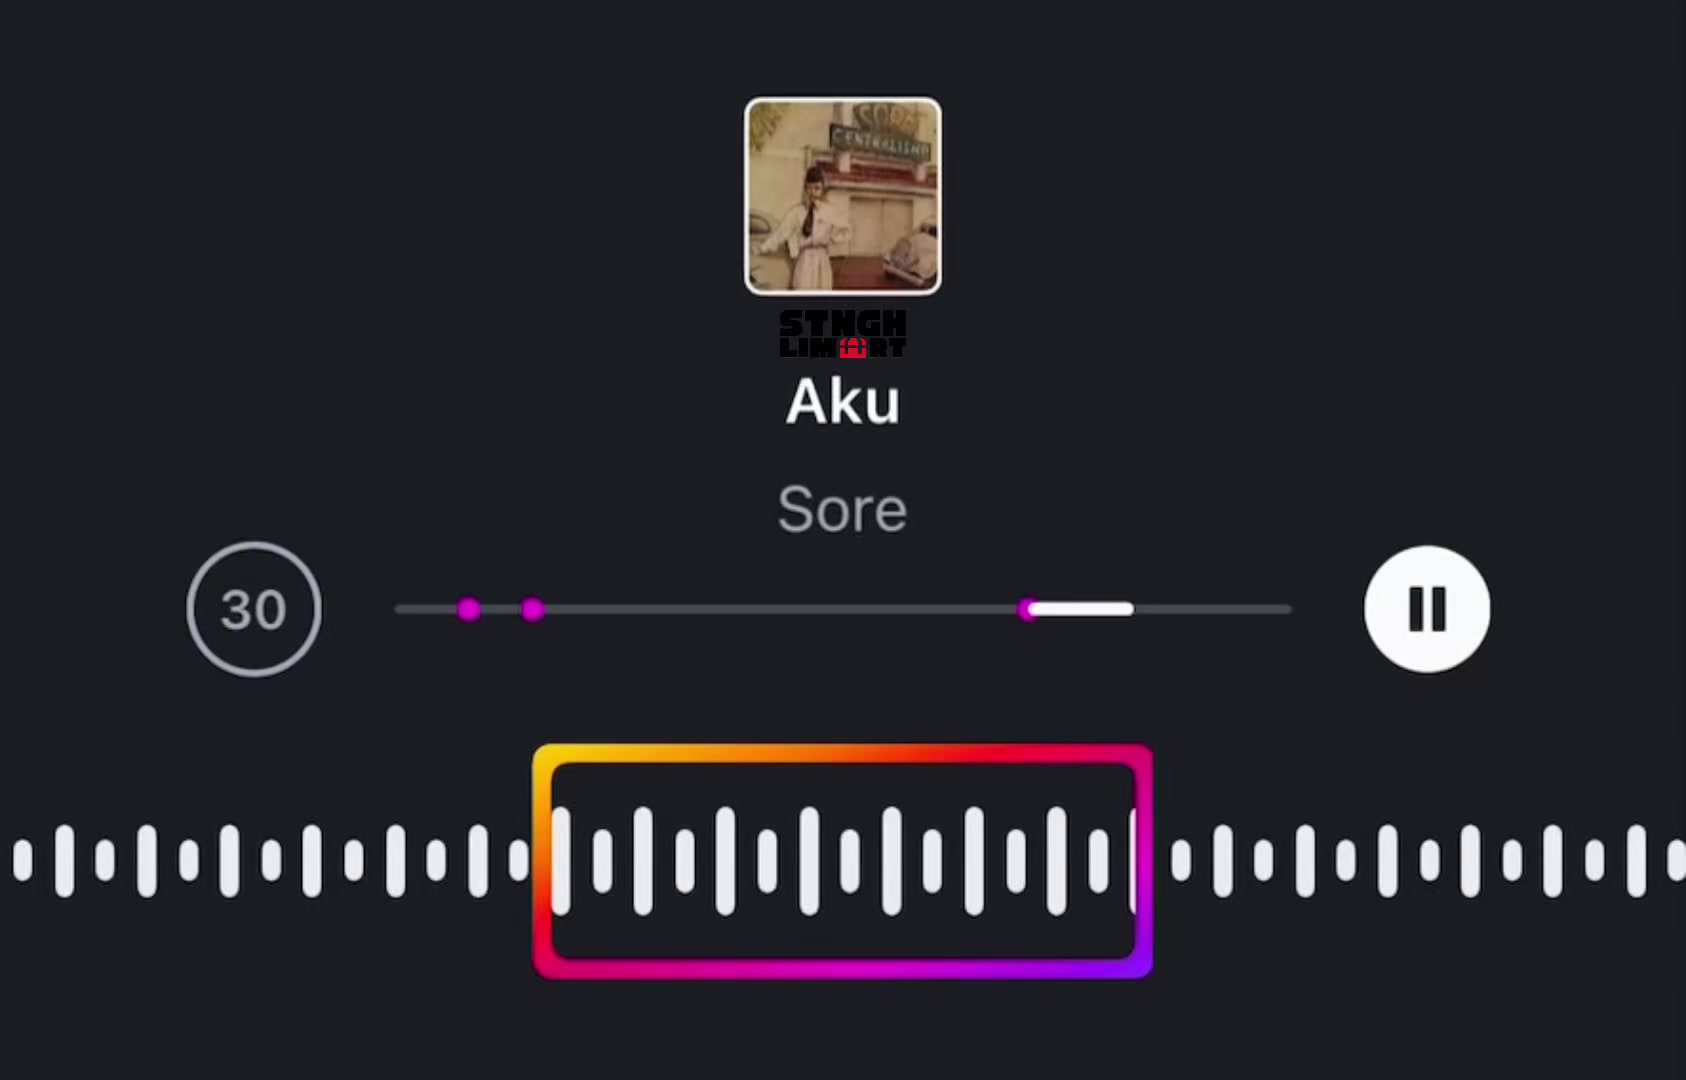Screen dimensions: 1686x1080
Task: Jump to the first purple marker on track bar
Action: (x=468, y=609)
